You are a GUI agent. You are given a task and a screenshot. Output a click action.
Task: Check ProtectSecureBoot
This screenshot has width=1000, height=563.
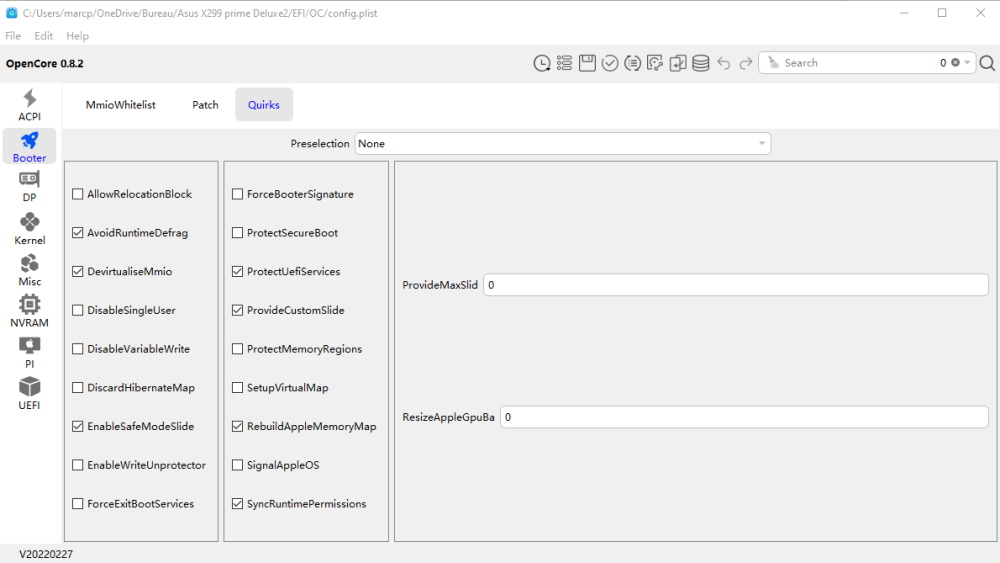[x=238, y=233]
